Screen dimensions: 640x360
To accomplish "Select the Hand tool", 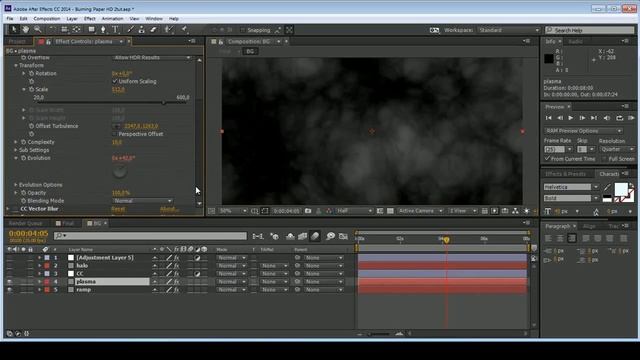I will coord(26,29).
